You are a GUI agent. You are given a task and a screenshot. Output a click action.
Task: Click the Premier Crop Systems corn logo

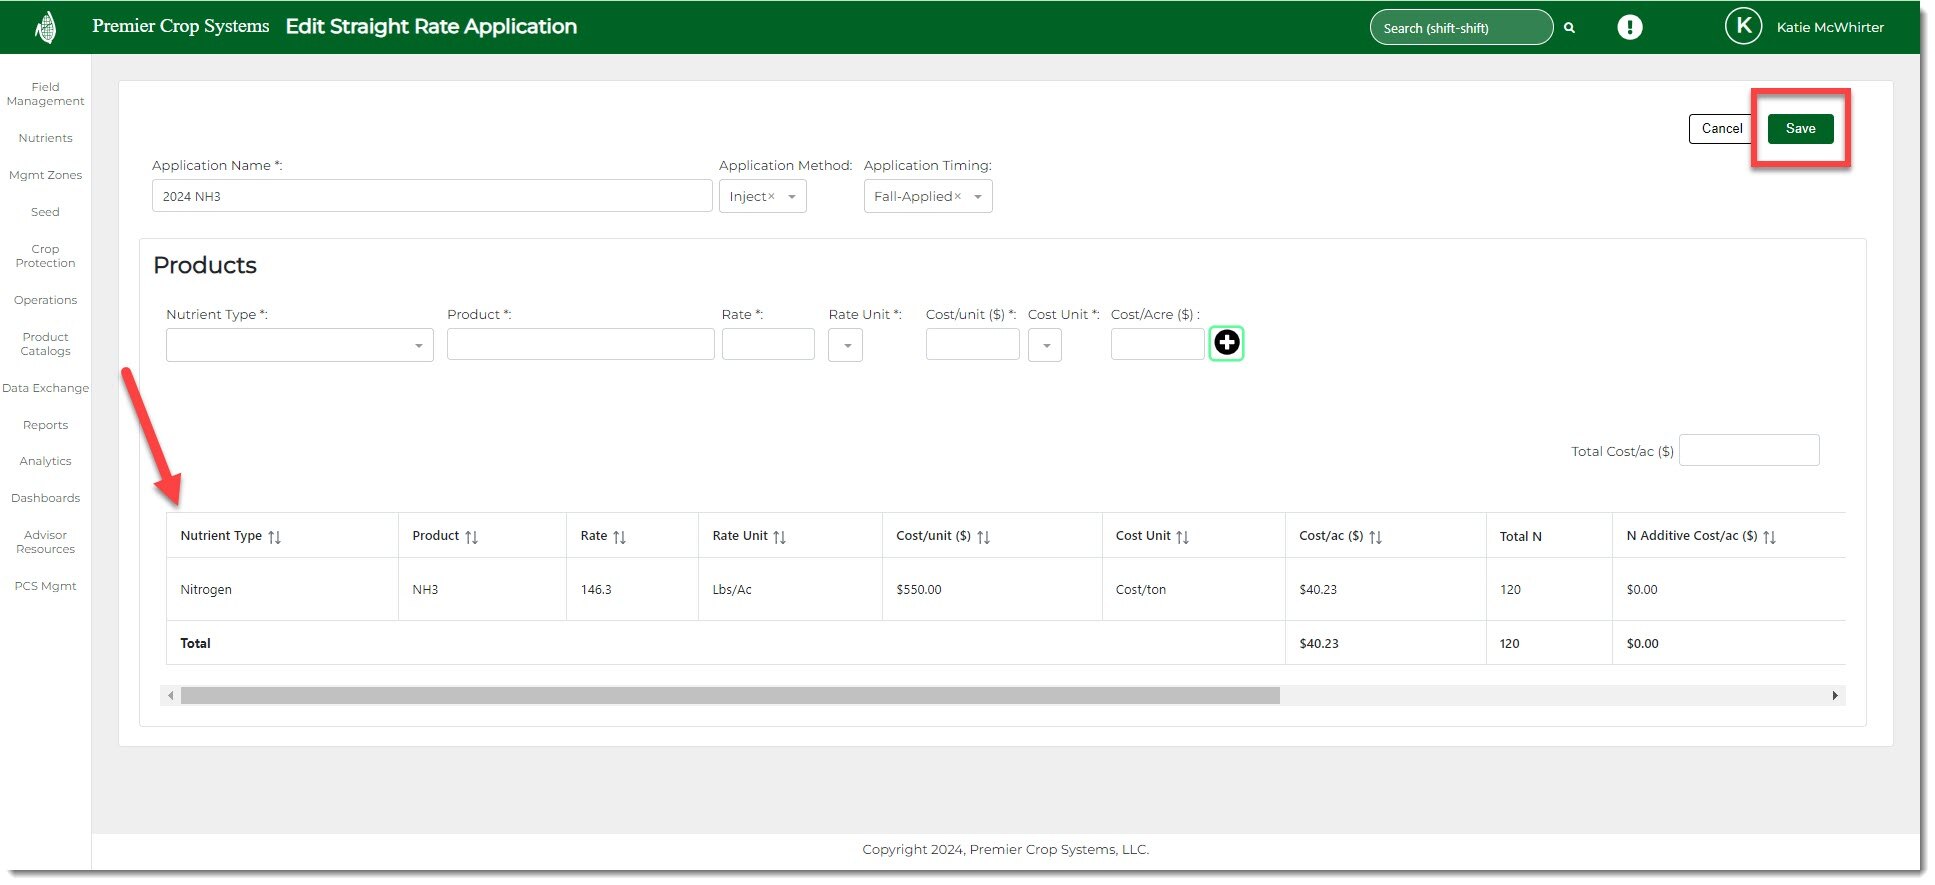click(45, 27)
